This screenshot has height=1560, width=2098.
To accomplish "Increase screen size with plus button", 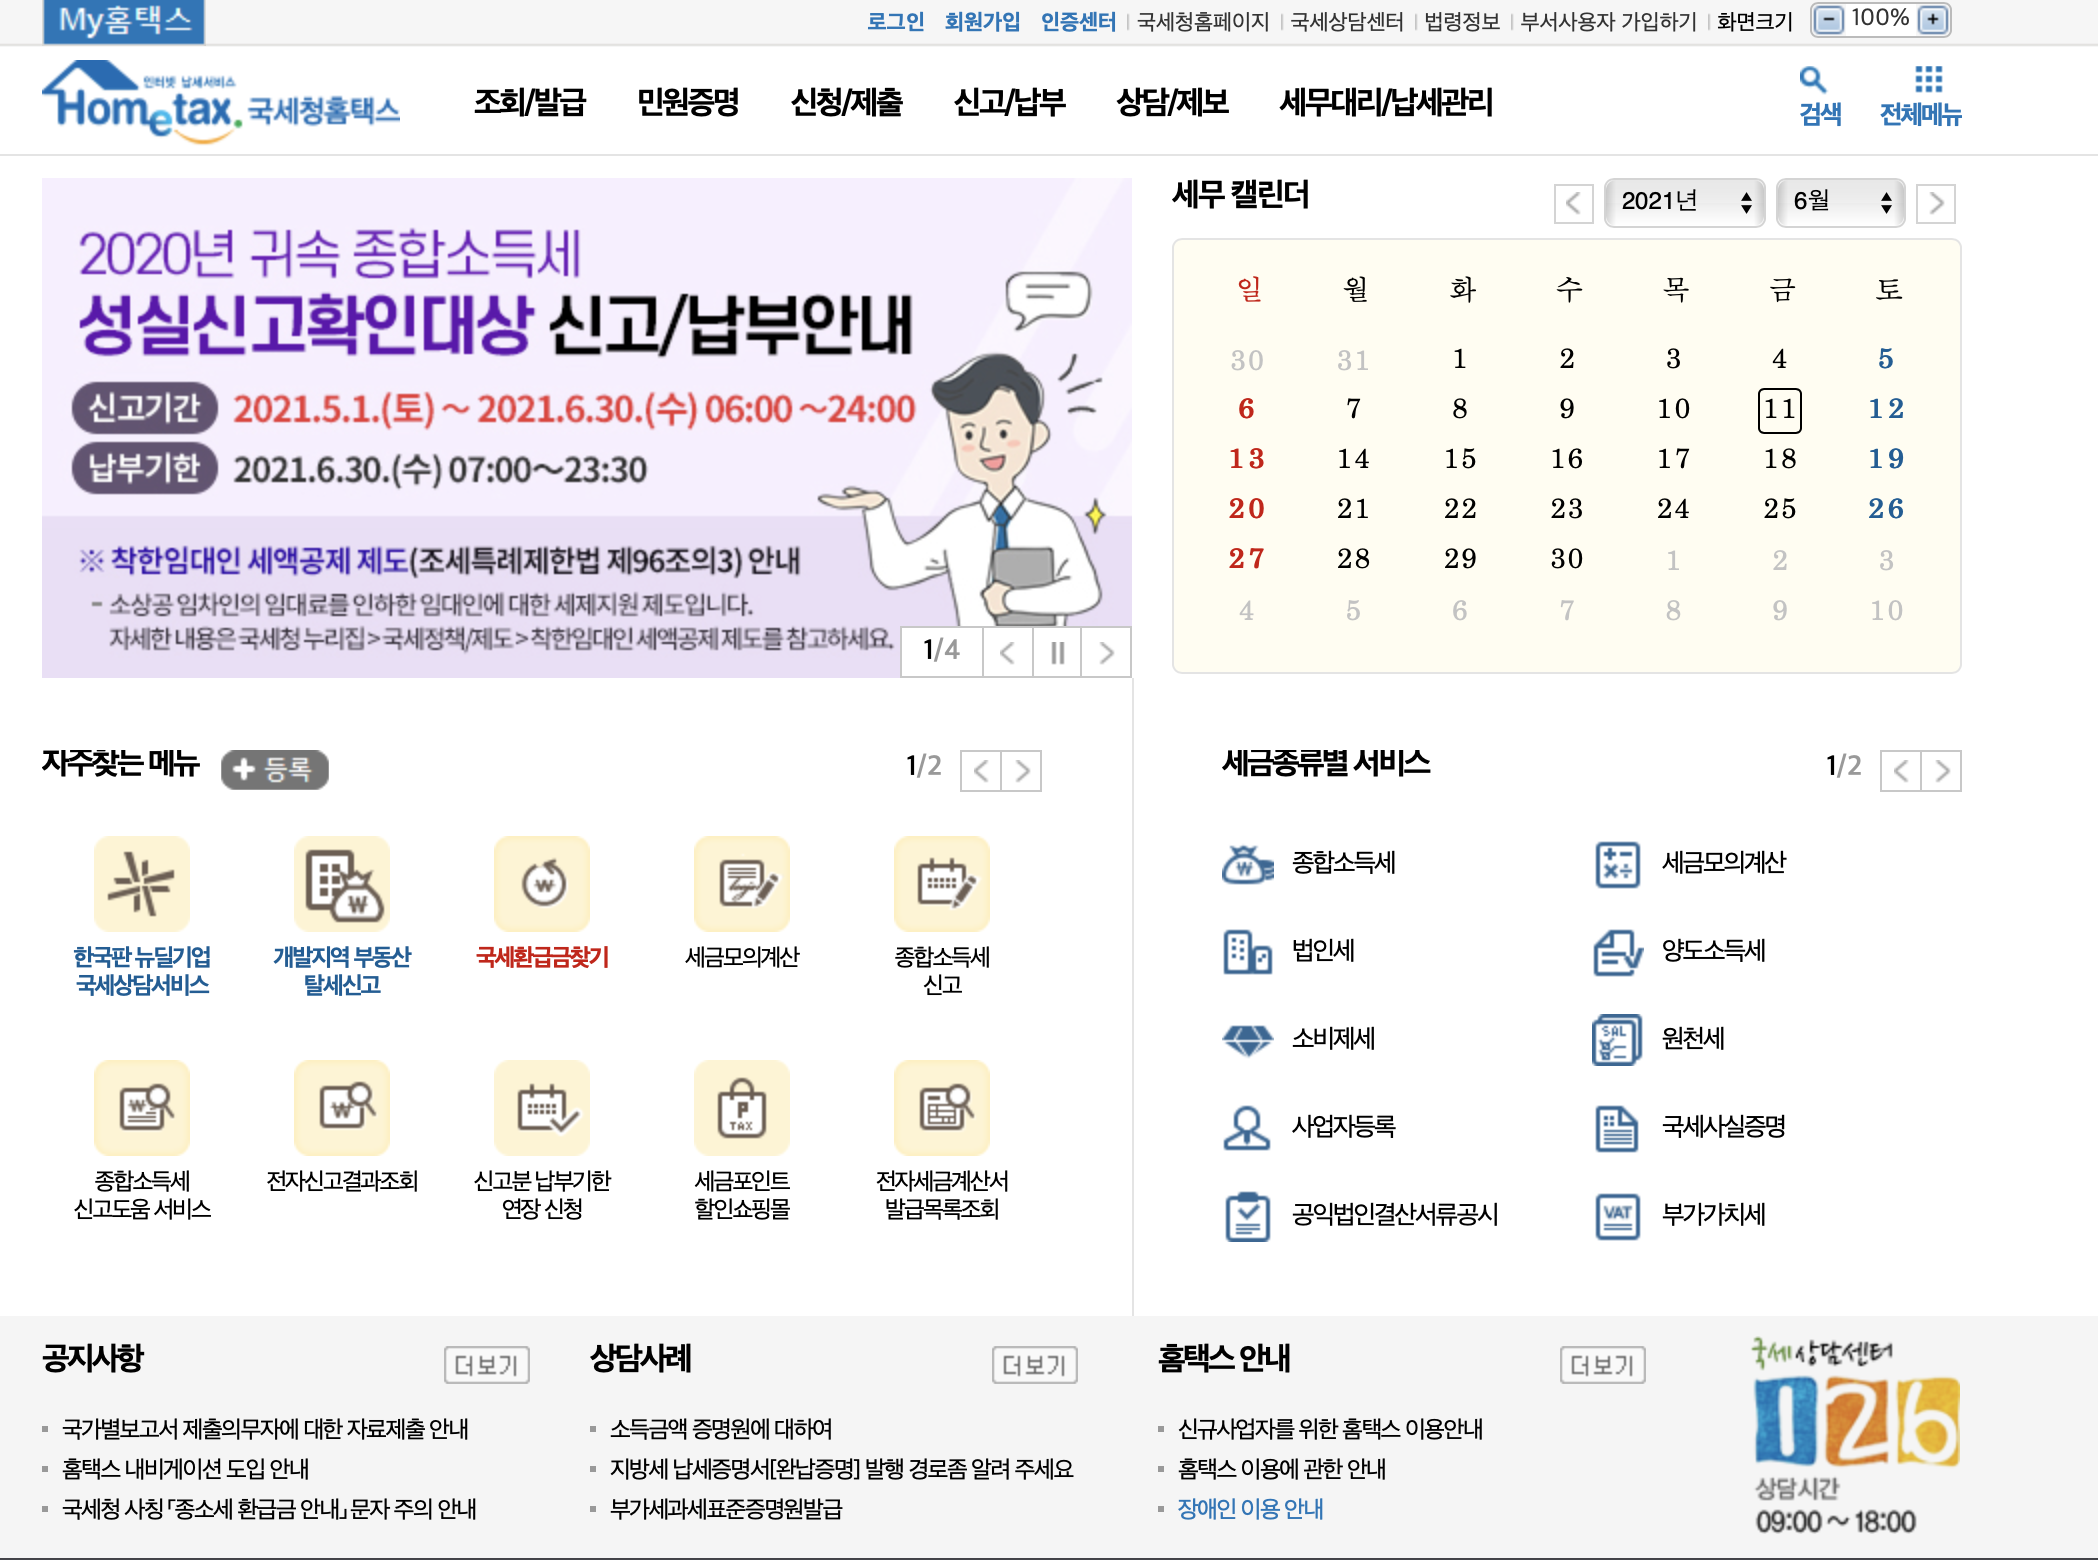I will (x=1934, y=20).
